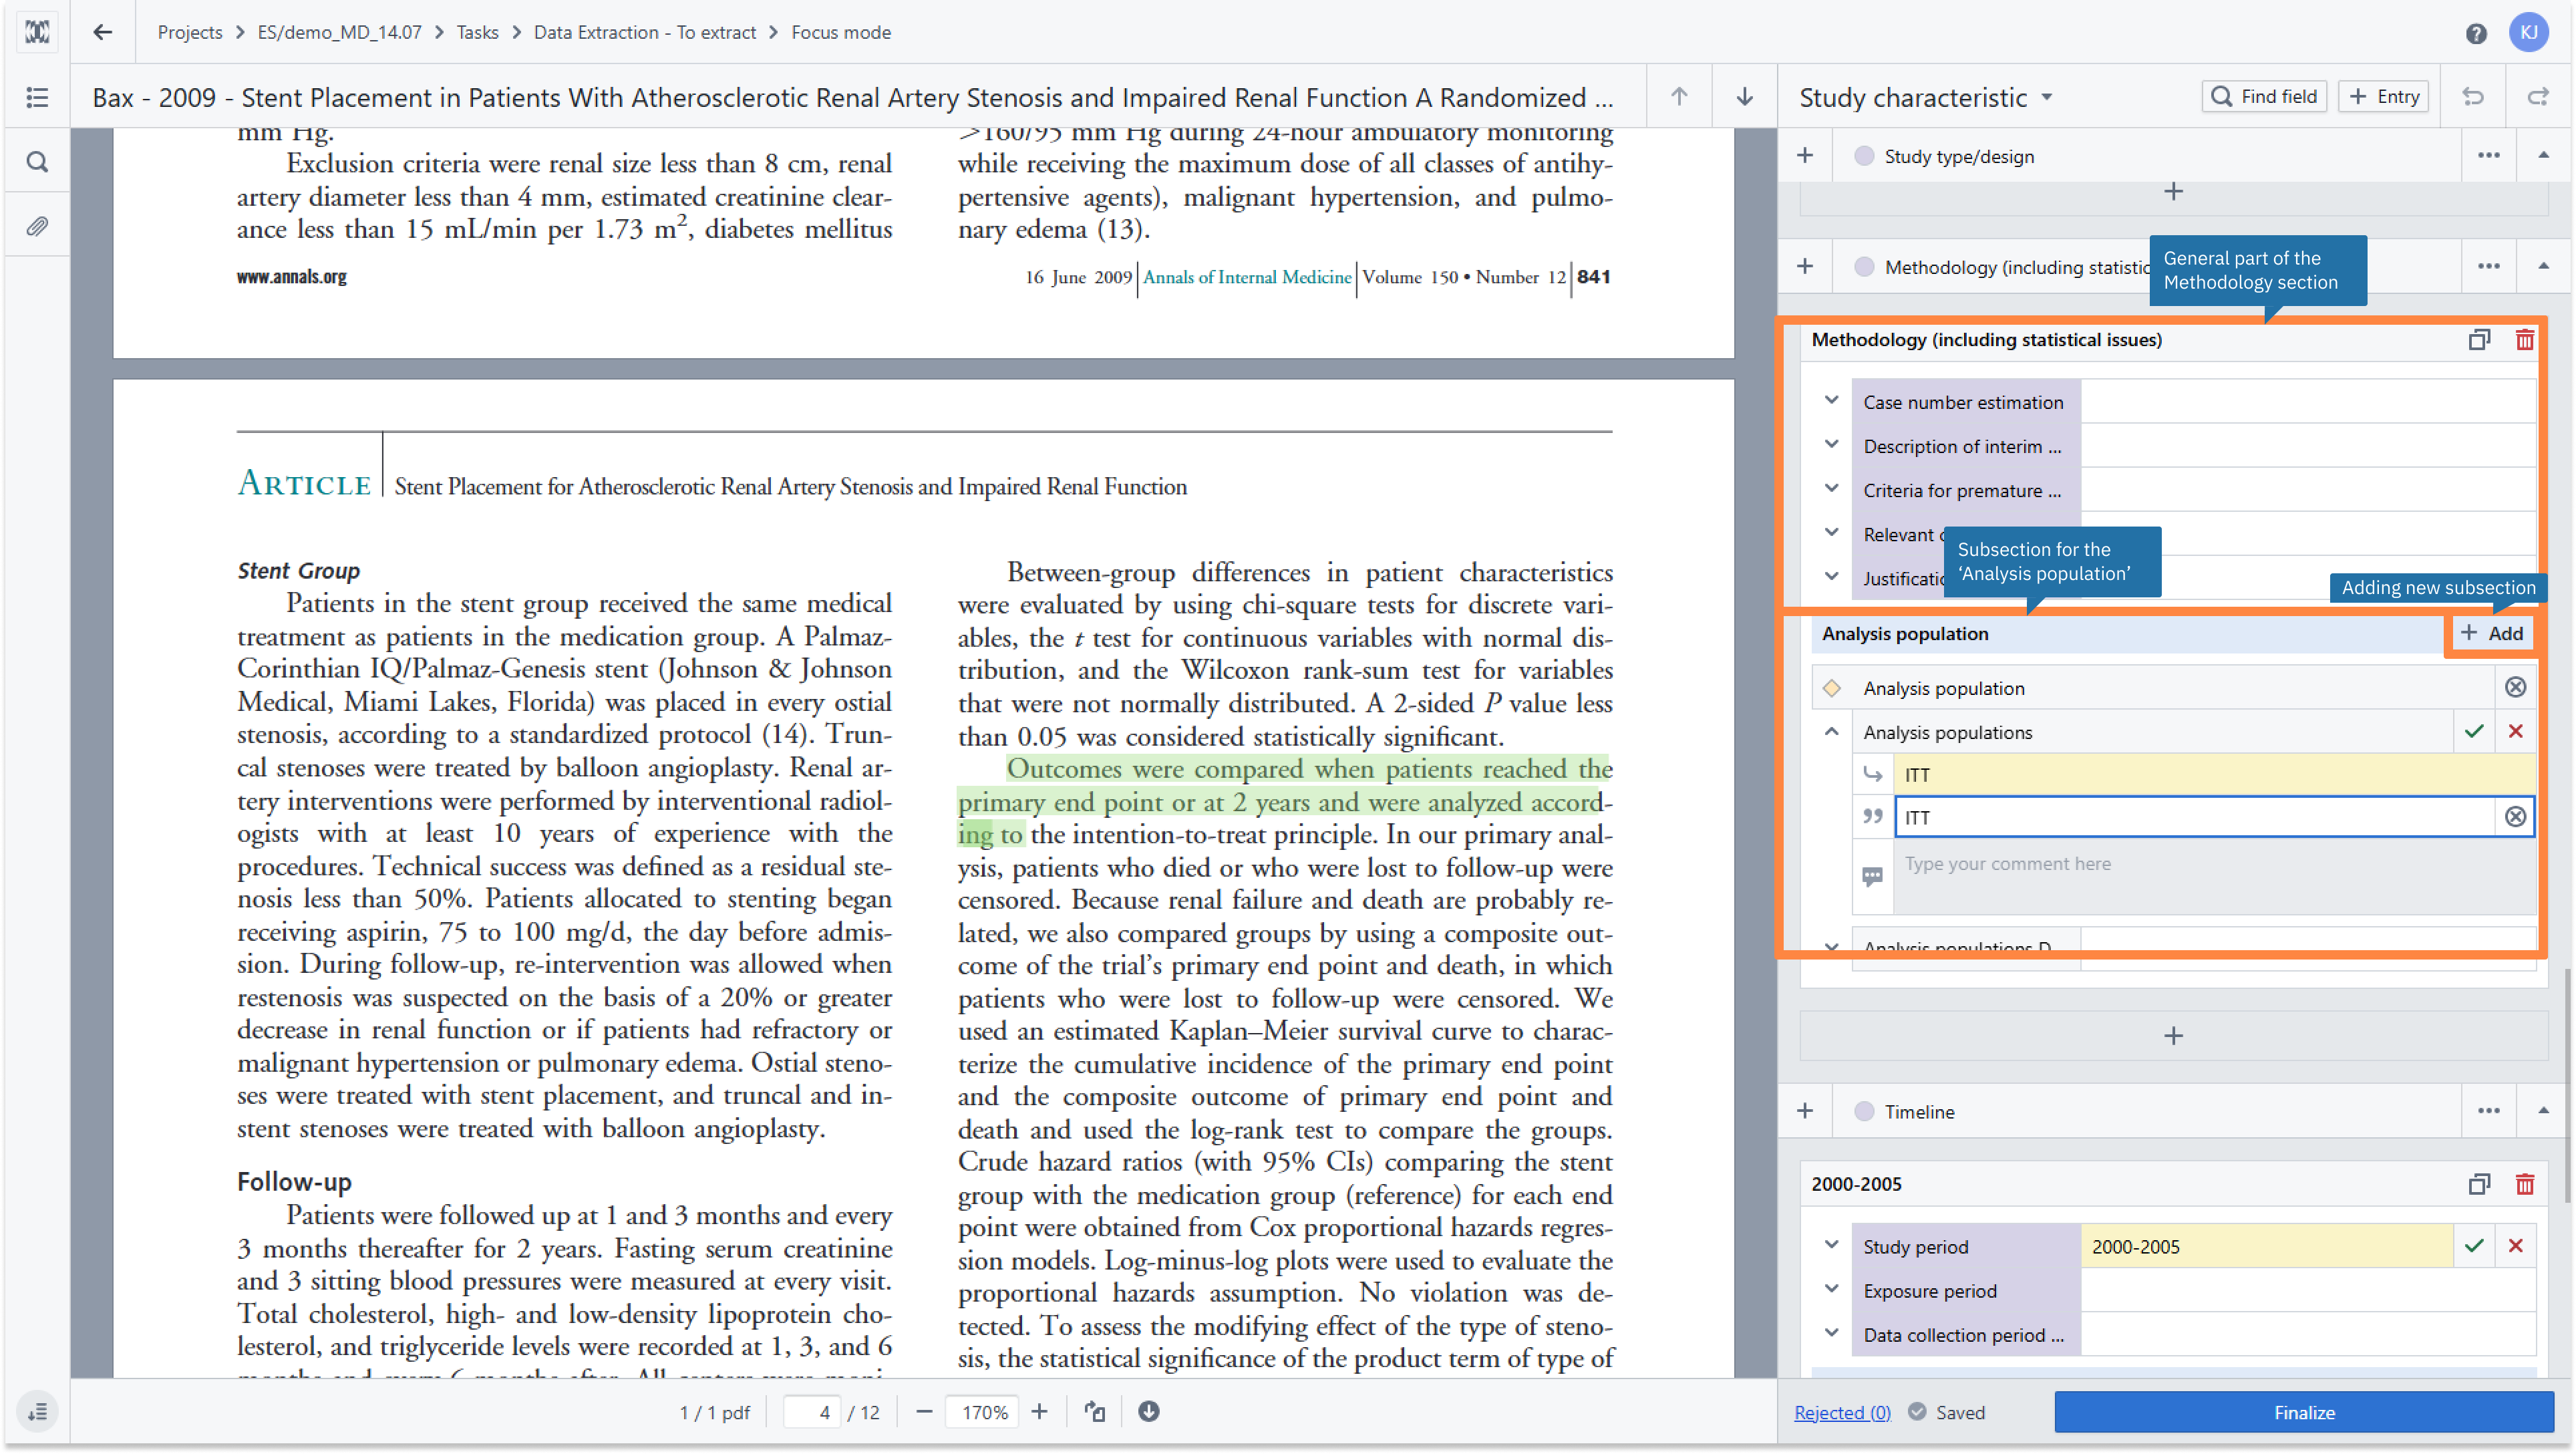
Task: Toggle the Study type/design status circle
Action: (1864, 156)
